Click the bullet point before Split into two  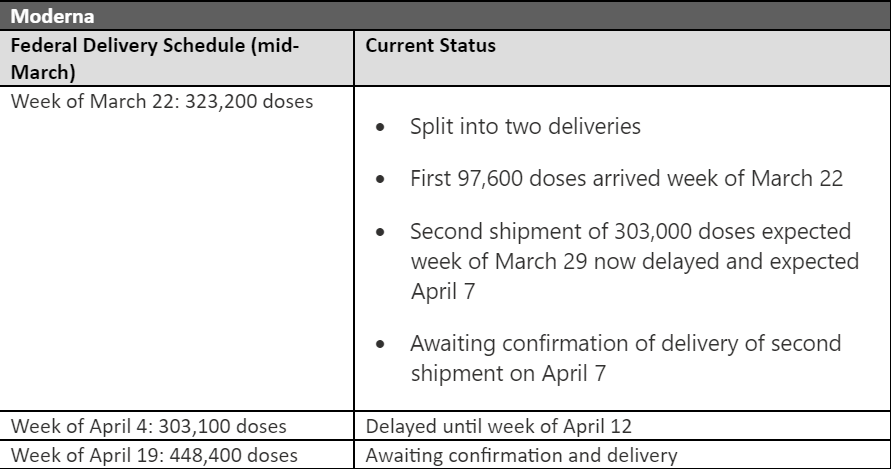pos(380,127)
